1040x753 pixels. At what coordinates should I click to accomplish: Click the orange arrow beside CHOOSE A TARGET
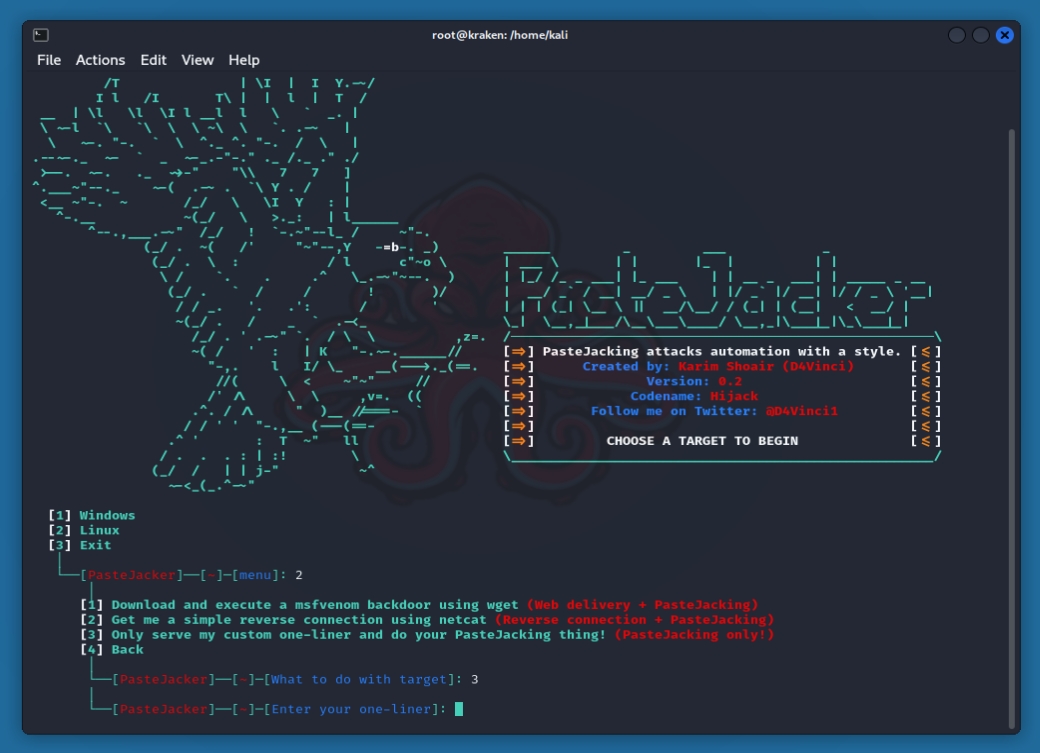(x=519, y=441)
